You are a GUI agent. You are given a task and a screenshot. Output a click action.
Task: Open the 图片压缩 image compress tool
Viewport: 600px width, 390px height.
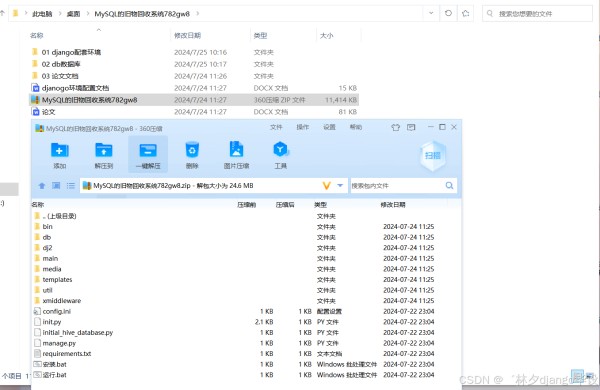click(x=236, y=149)
